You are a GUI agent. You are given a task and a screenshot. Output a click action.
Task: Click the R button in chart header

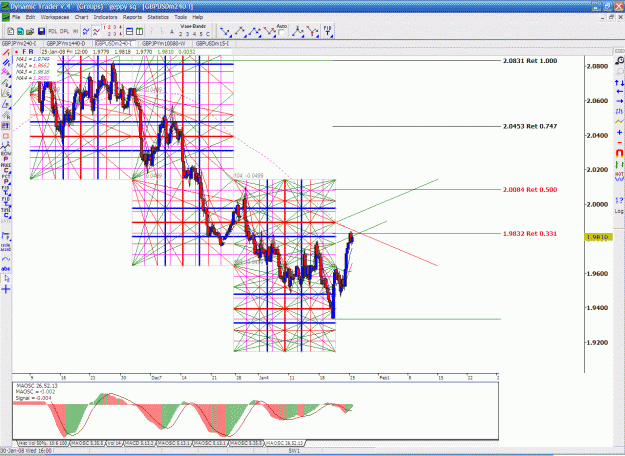pyautogui.click(x=31, y=52)
